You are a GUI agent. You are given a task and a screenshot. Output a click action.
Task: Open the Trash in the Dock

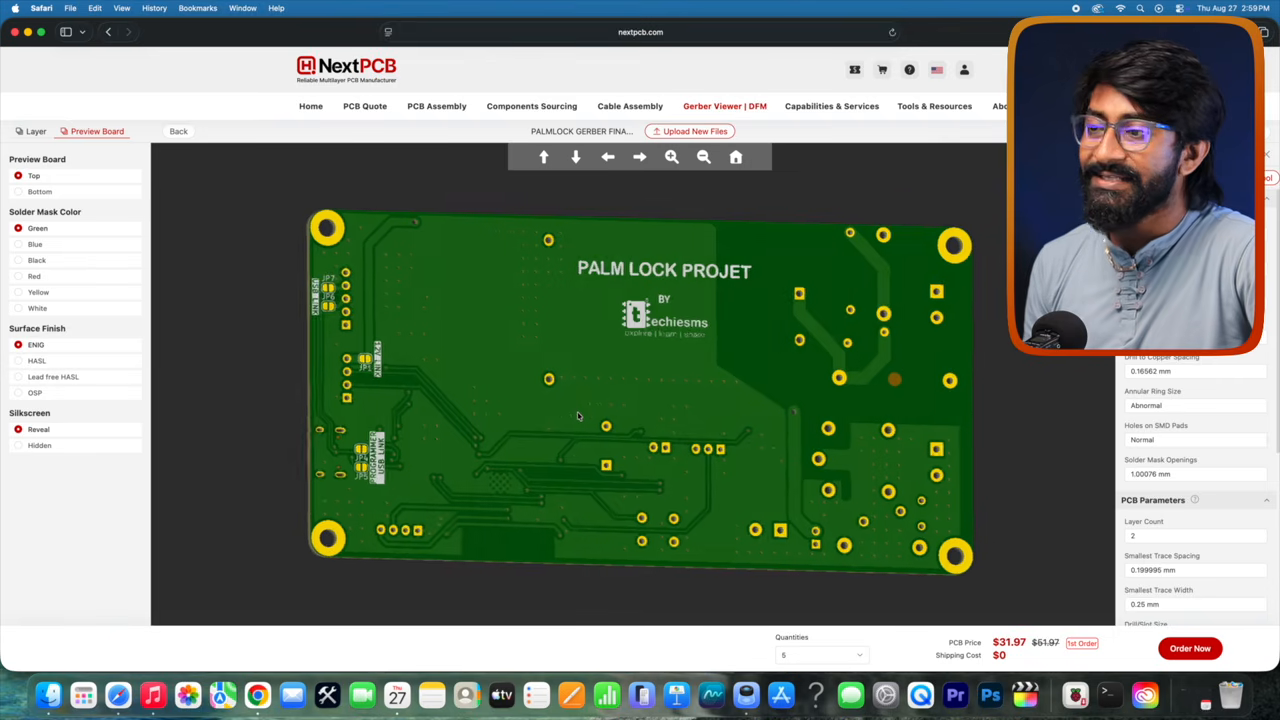pos(1230,695)
